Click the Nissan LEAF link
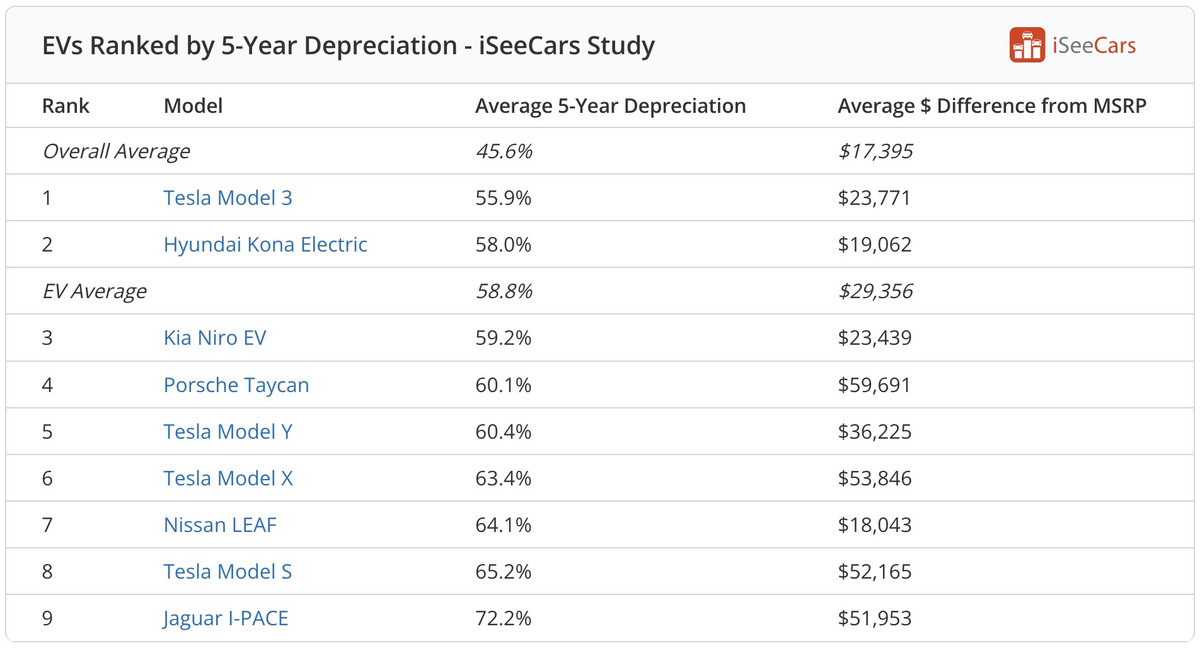 tap(220, 525)
